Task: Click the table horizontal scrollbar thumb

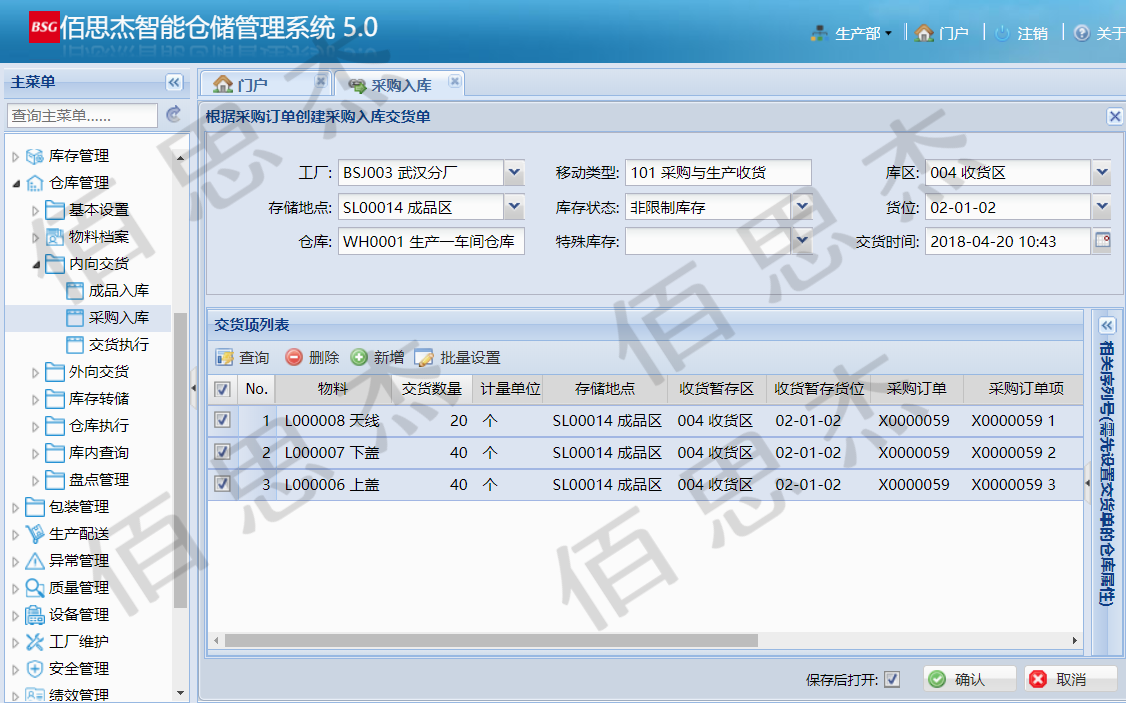Action: pos(491,640)
